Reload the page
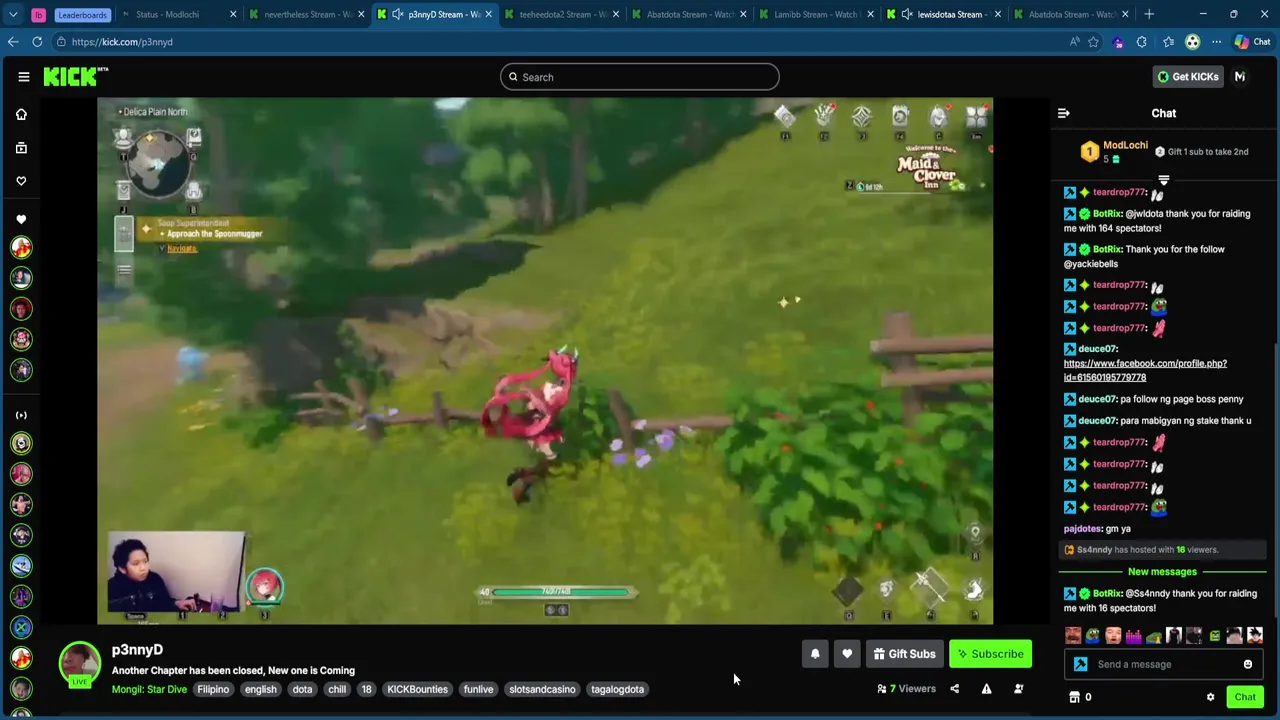Viewport: 1280px width, 720px height. click(37, 42)
